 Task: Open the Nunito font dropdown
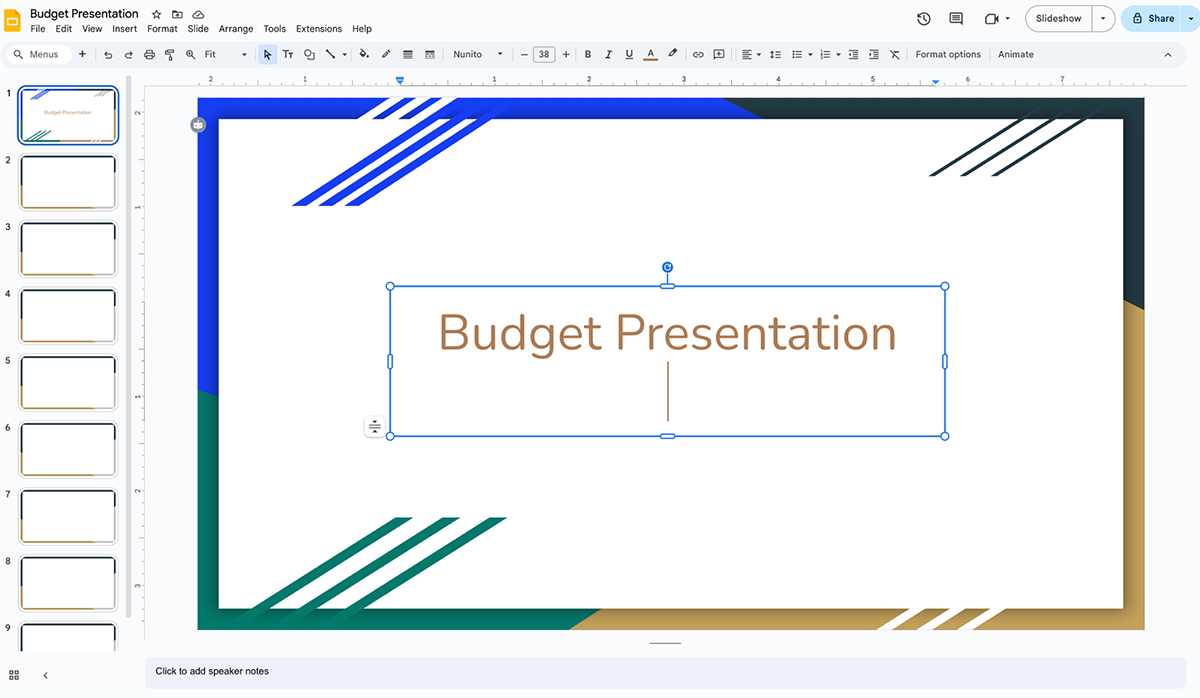(478, 54)
